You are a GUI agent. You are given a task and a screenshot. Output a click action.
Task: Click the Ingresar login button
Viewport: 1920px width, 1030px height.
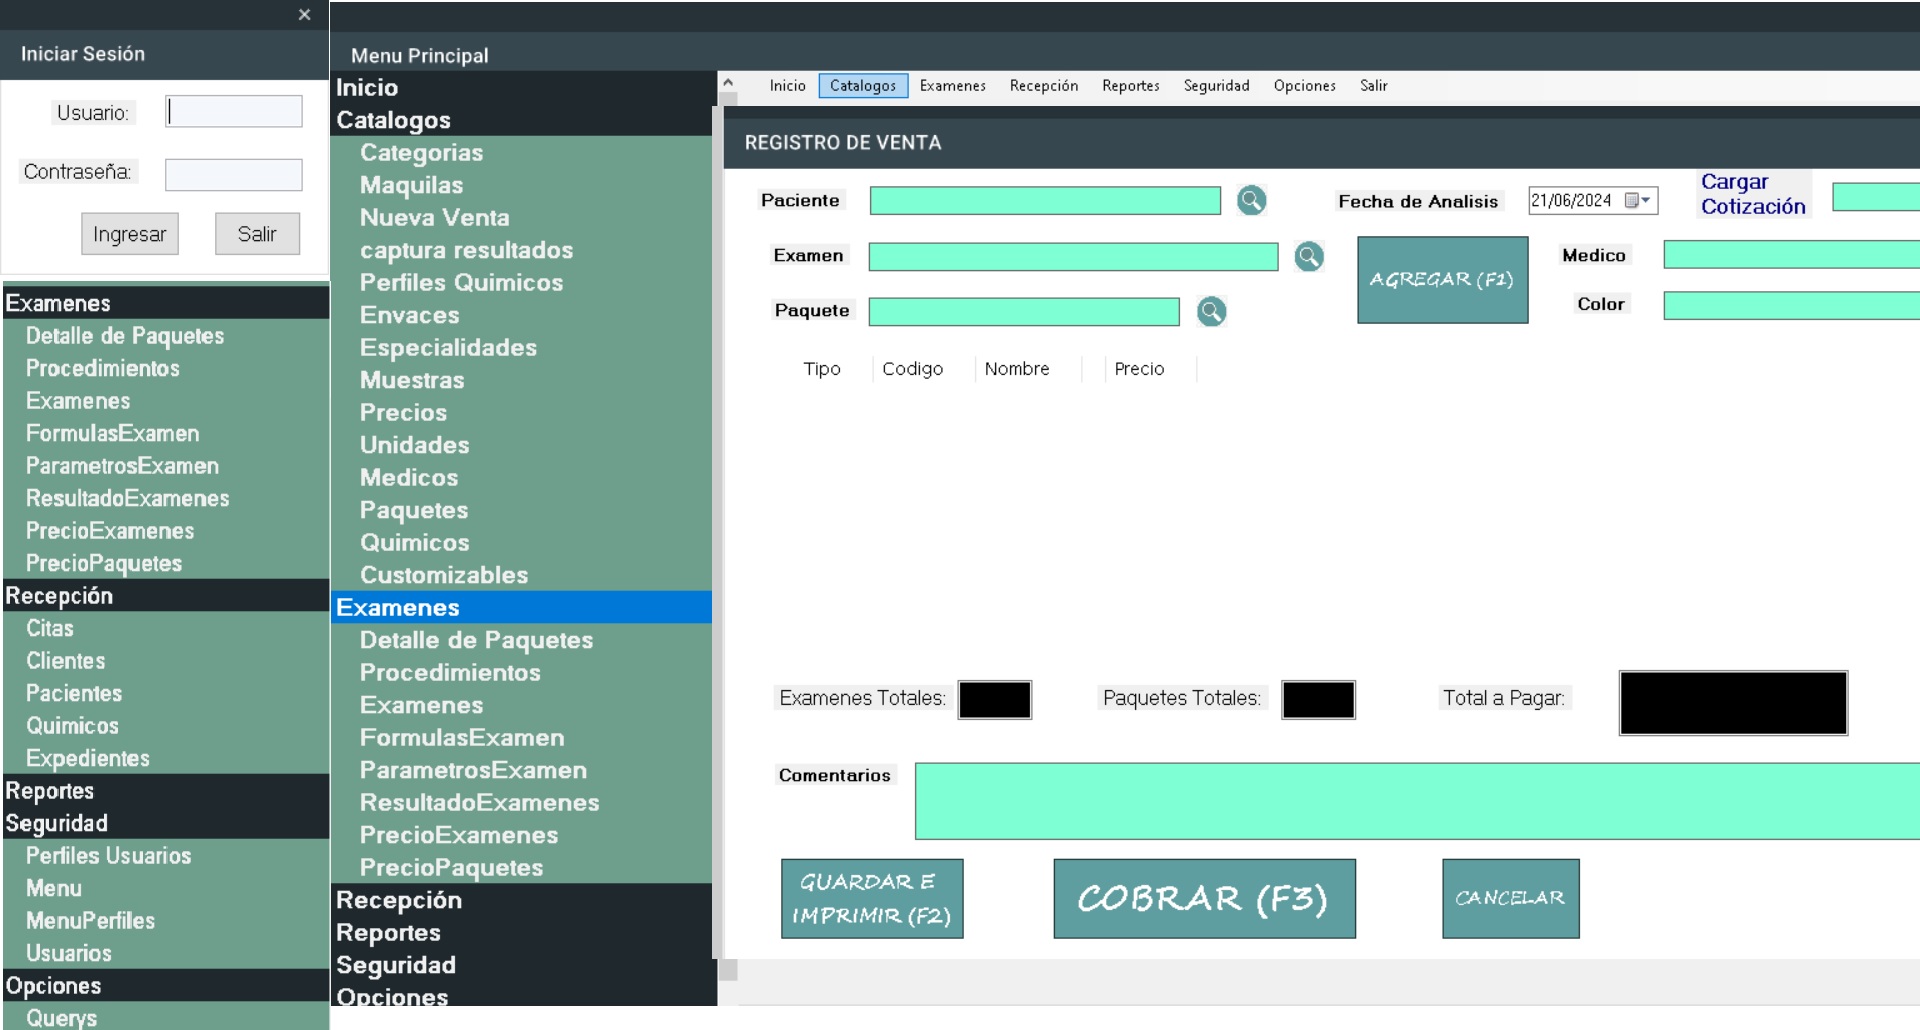(x=129, y=234)
